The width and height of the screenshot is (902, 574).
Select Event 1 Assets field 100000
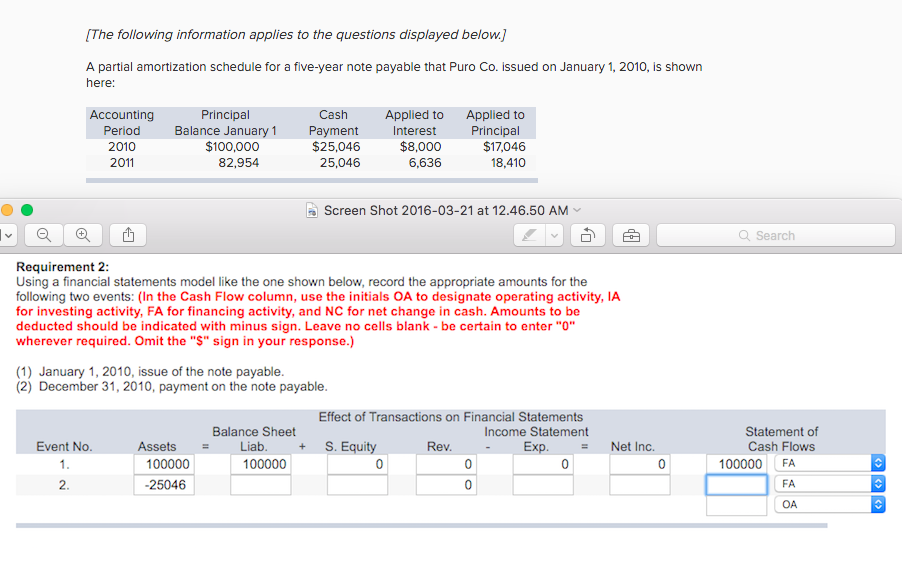pyautogui.click(x=164, y=464)
